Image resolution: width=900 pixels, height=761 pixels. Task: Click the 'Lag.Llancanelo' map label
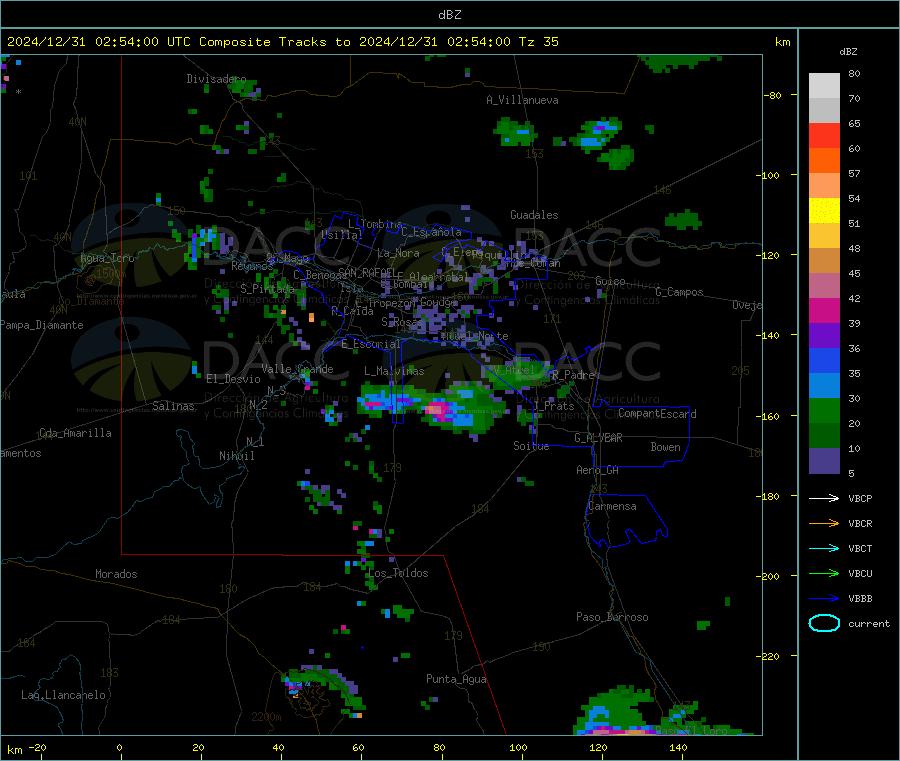click(63, 695)
